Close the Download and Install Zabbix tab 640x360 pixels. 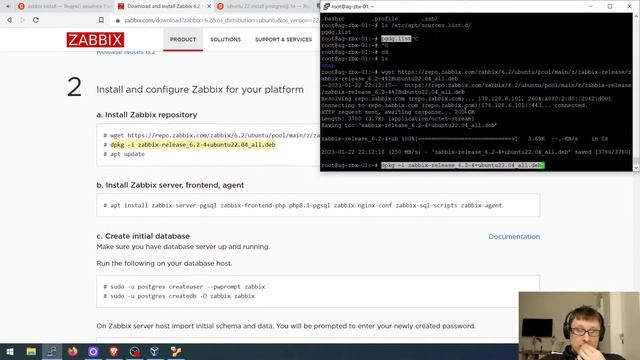point(209,7)
